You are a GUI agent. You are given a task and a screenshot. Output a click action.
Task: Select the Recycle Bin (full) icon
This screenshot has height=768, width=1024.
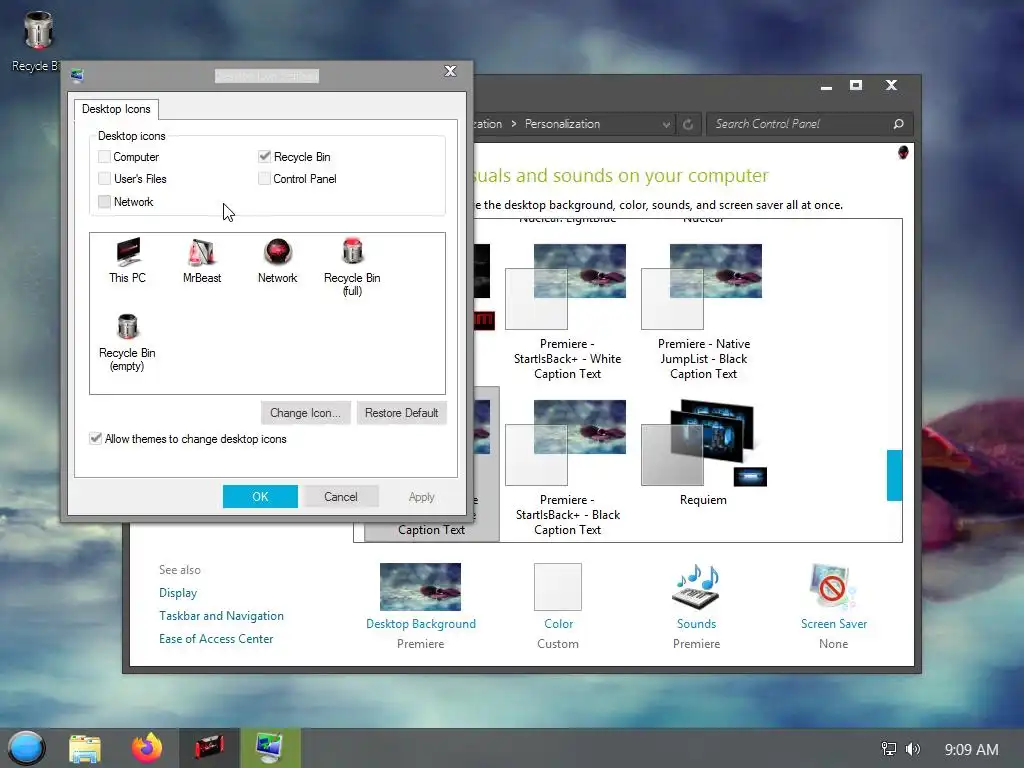352,267
